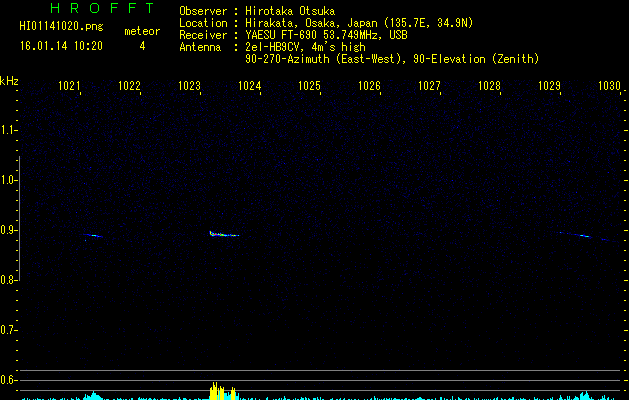
Task: Click time axis label 1029
Action: [x=549, y=86]
